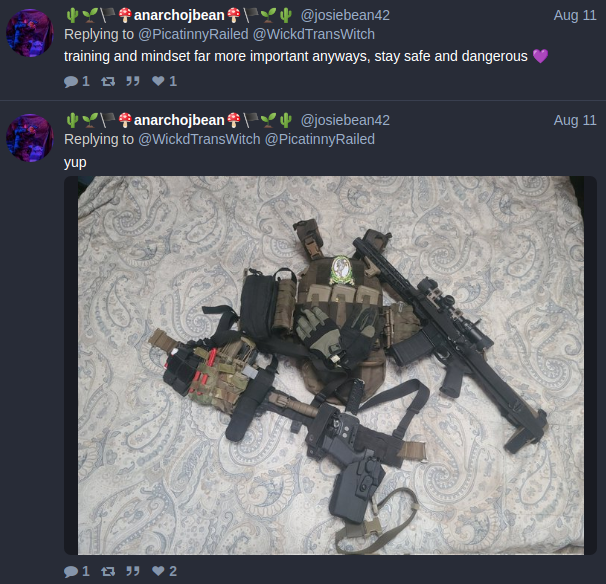Image resolution: width=606 pixels, height=584 pixels.
Task: Open the attached gear photo
Action: 331,365
